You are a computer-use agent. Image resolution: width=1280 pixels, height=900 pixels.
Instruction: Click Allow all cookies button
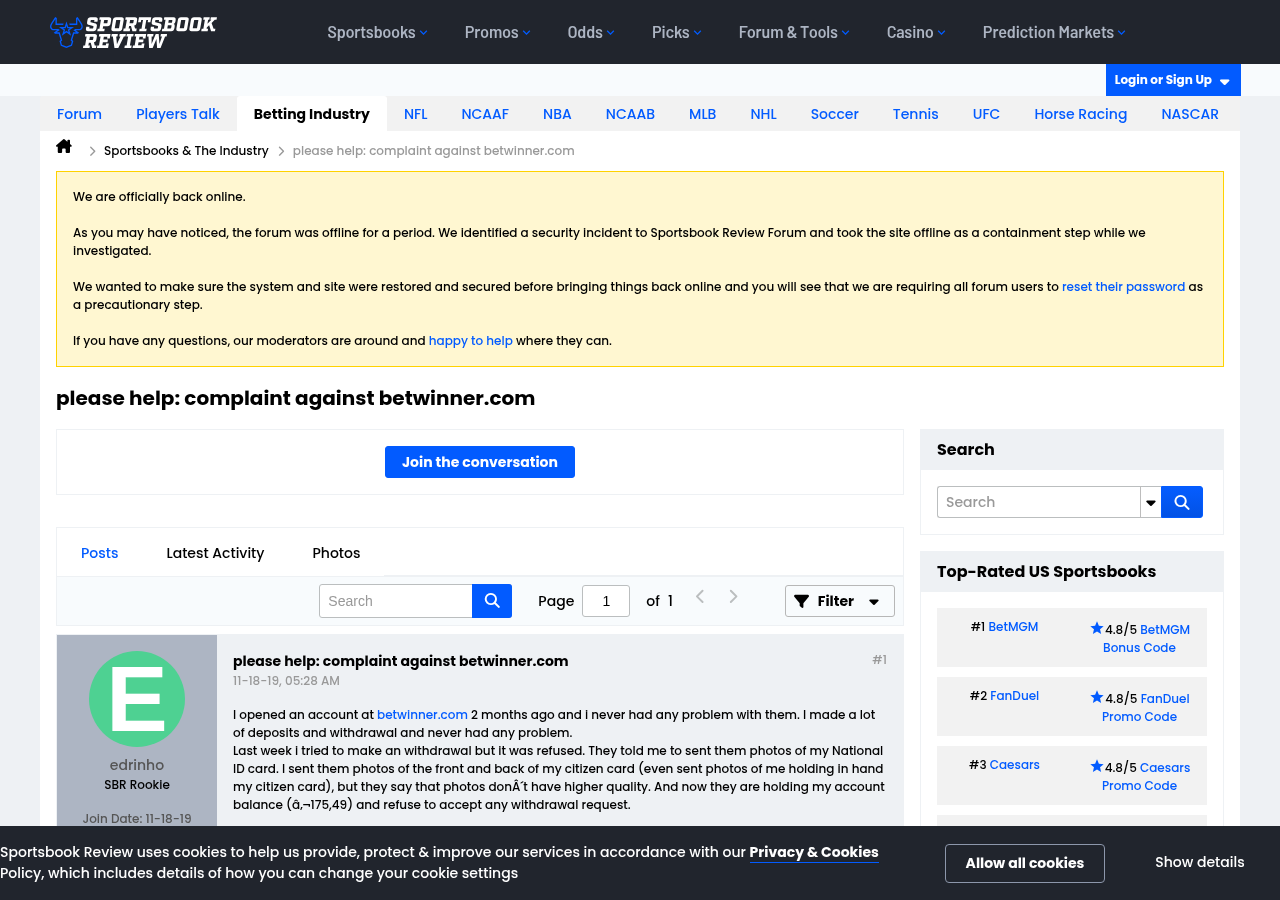[x=1025, y=863]
